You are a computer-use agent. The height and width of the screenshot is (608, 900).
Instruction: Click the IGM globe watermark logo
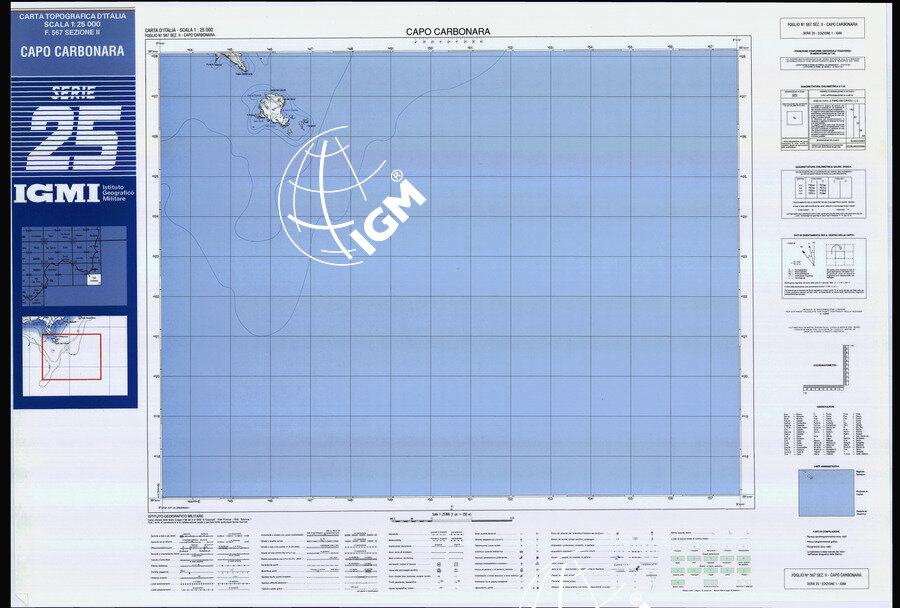tap(330, 195)
